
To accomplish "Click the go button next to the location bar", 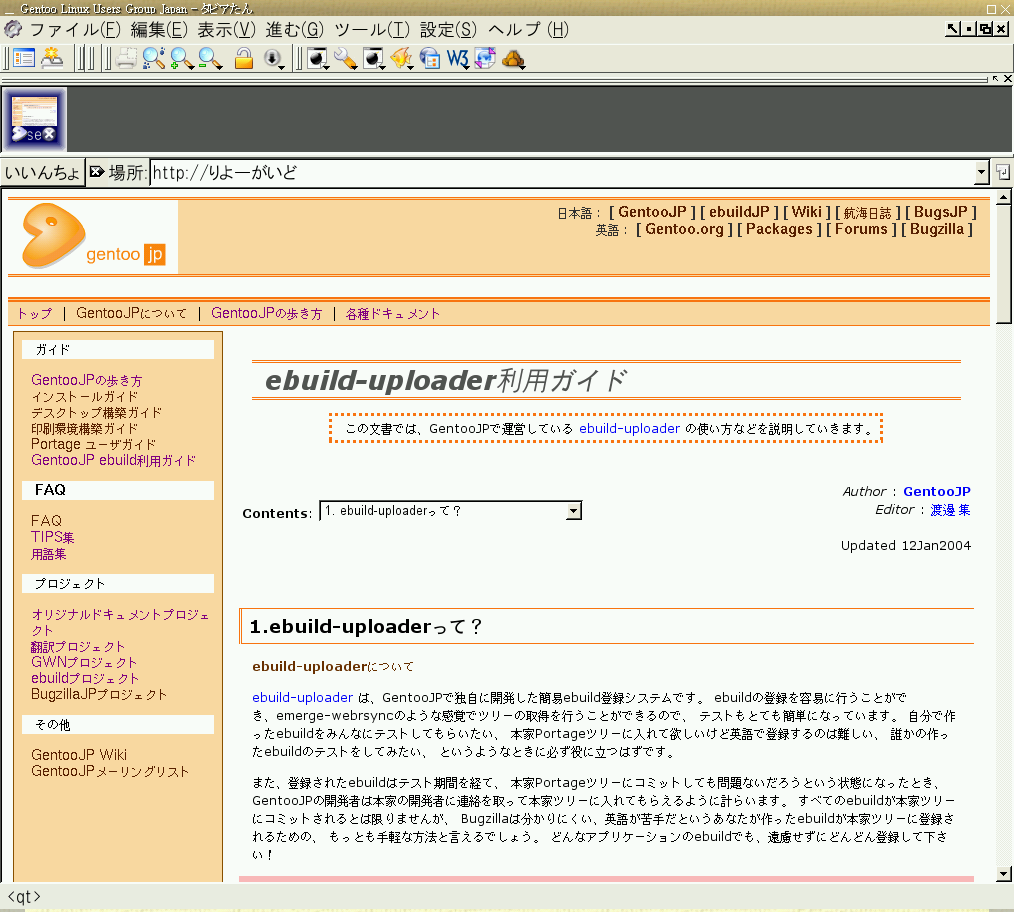I will coord(1002,172).
